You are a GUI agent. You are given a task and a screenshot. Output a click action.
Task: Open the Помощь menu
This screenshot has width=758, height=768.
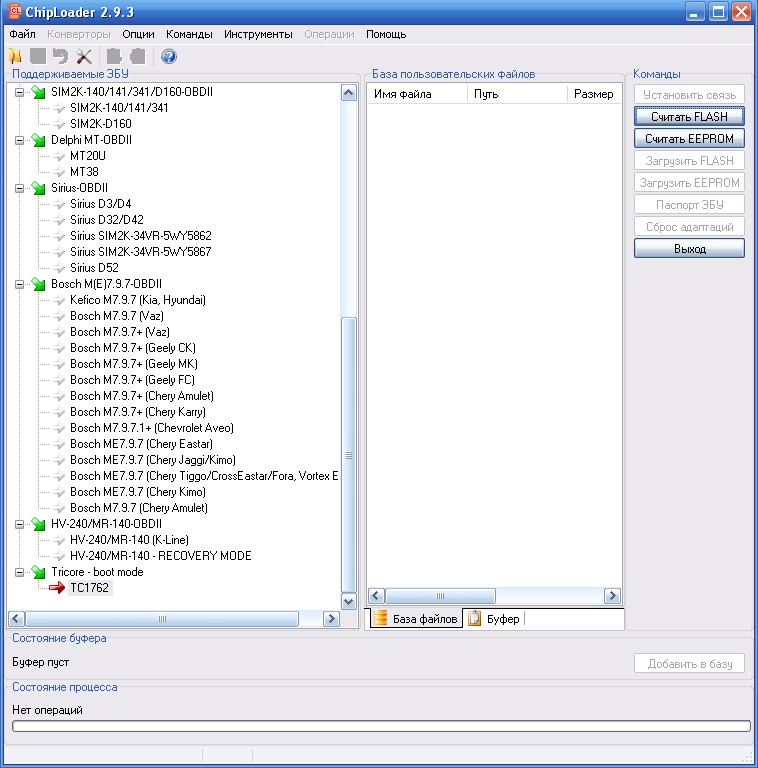click(x=386, y=34)
